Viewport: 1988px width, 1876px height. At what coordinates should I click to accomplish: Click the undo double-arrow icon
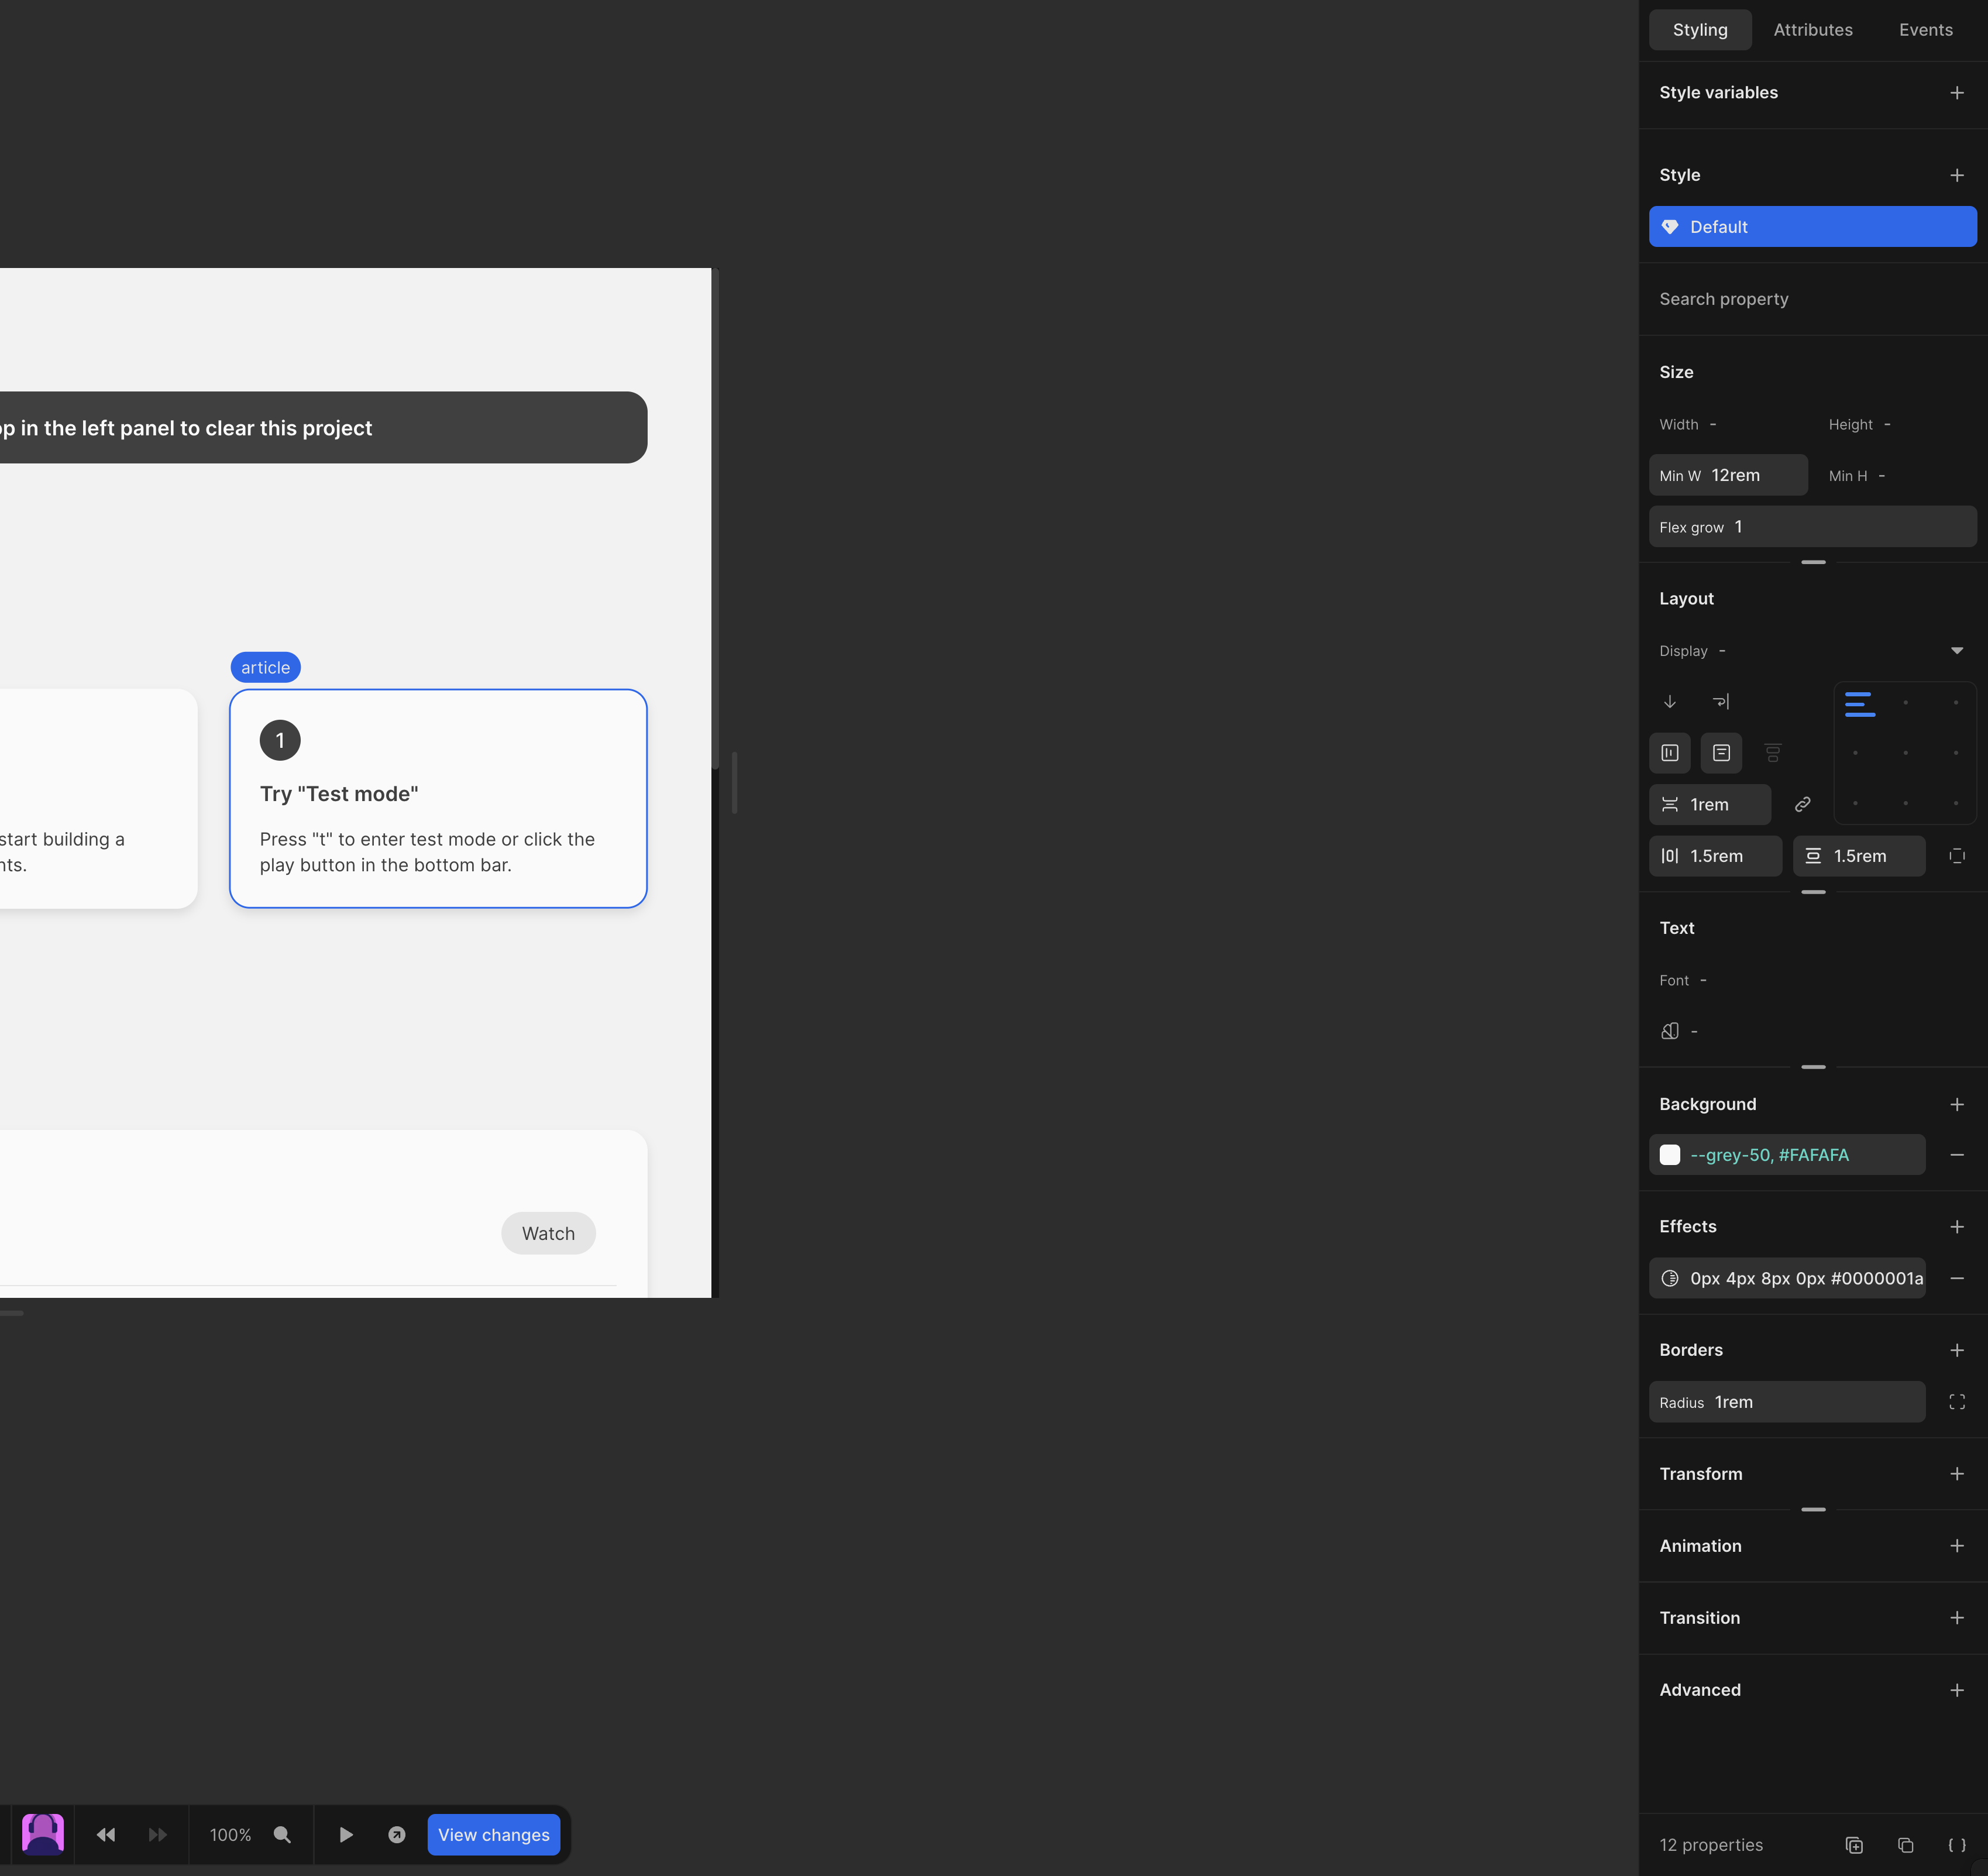(106, 1834)
